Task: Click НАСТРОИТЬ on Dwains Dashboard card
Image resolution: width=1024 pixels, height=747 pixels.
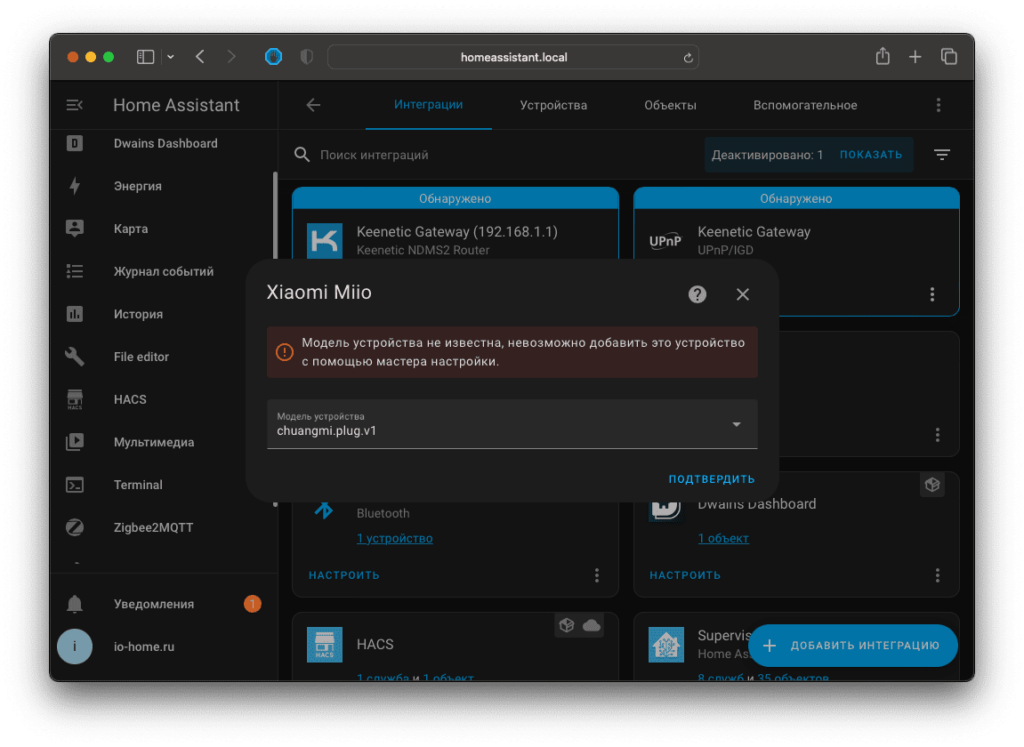Action: [685, 575]
